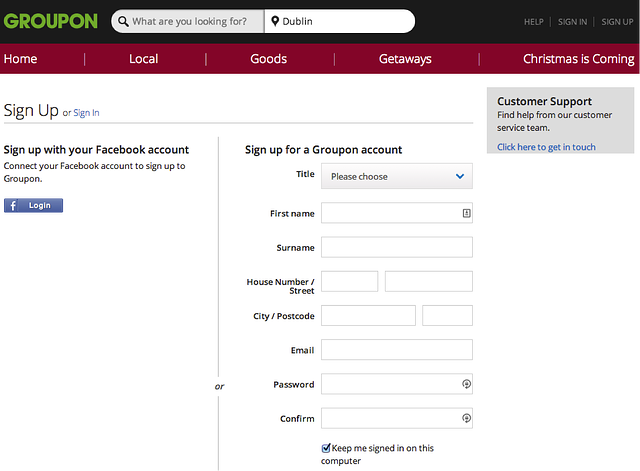Screen dimensions: 640x471
Task: Click the Postcode input field
Action: (x=447, y=315)
